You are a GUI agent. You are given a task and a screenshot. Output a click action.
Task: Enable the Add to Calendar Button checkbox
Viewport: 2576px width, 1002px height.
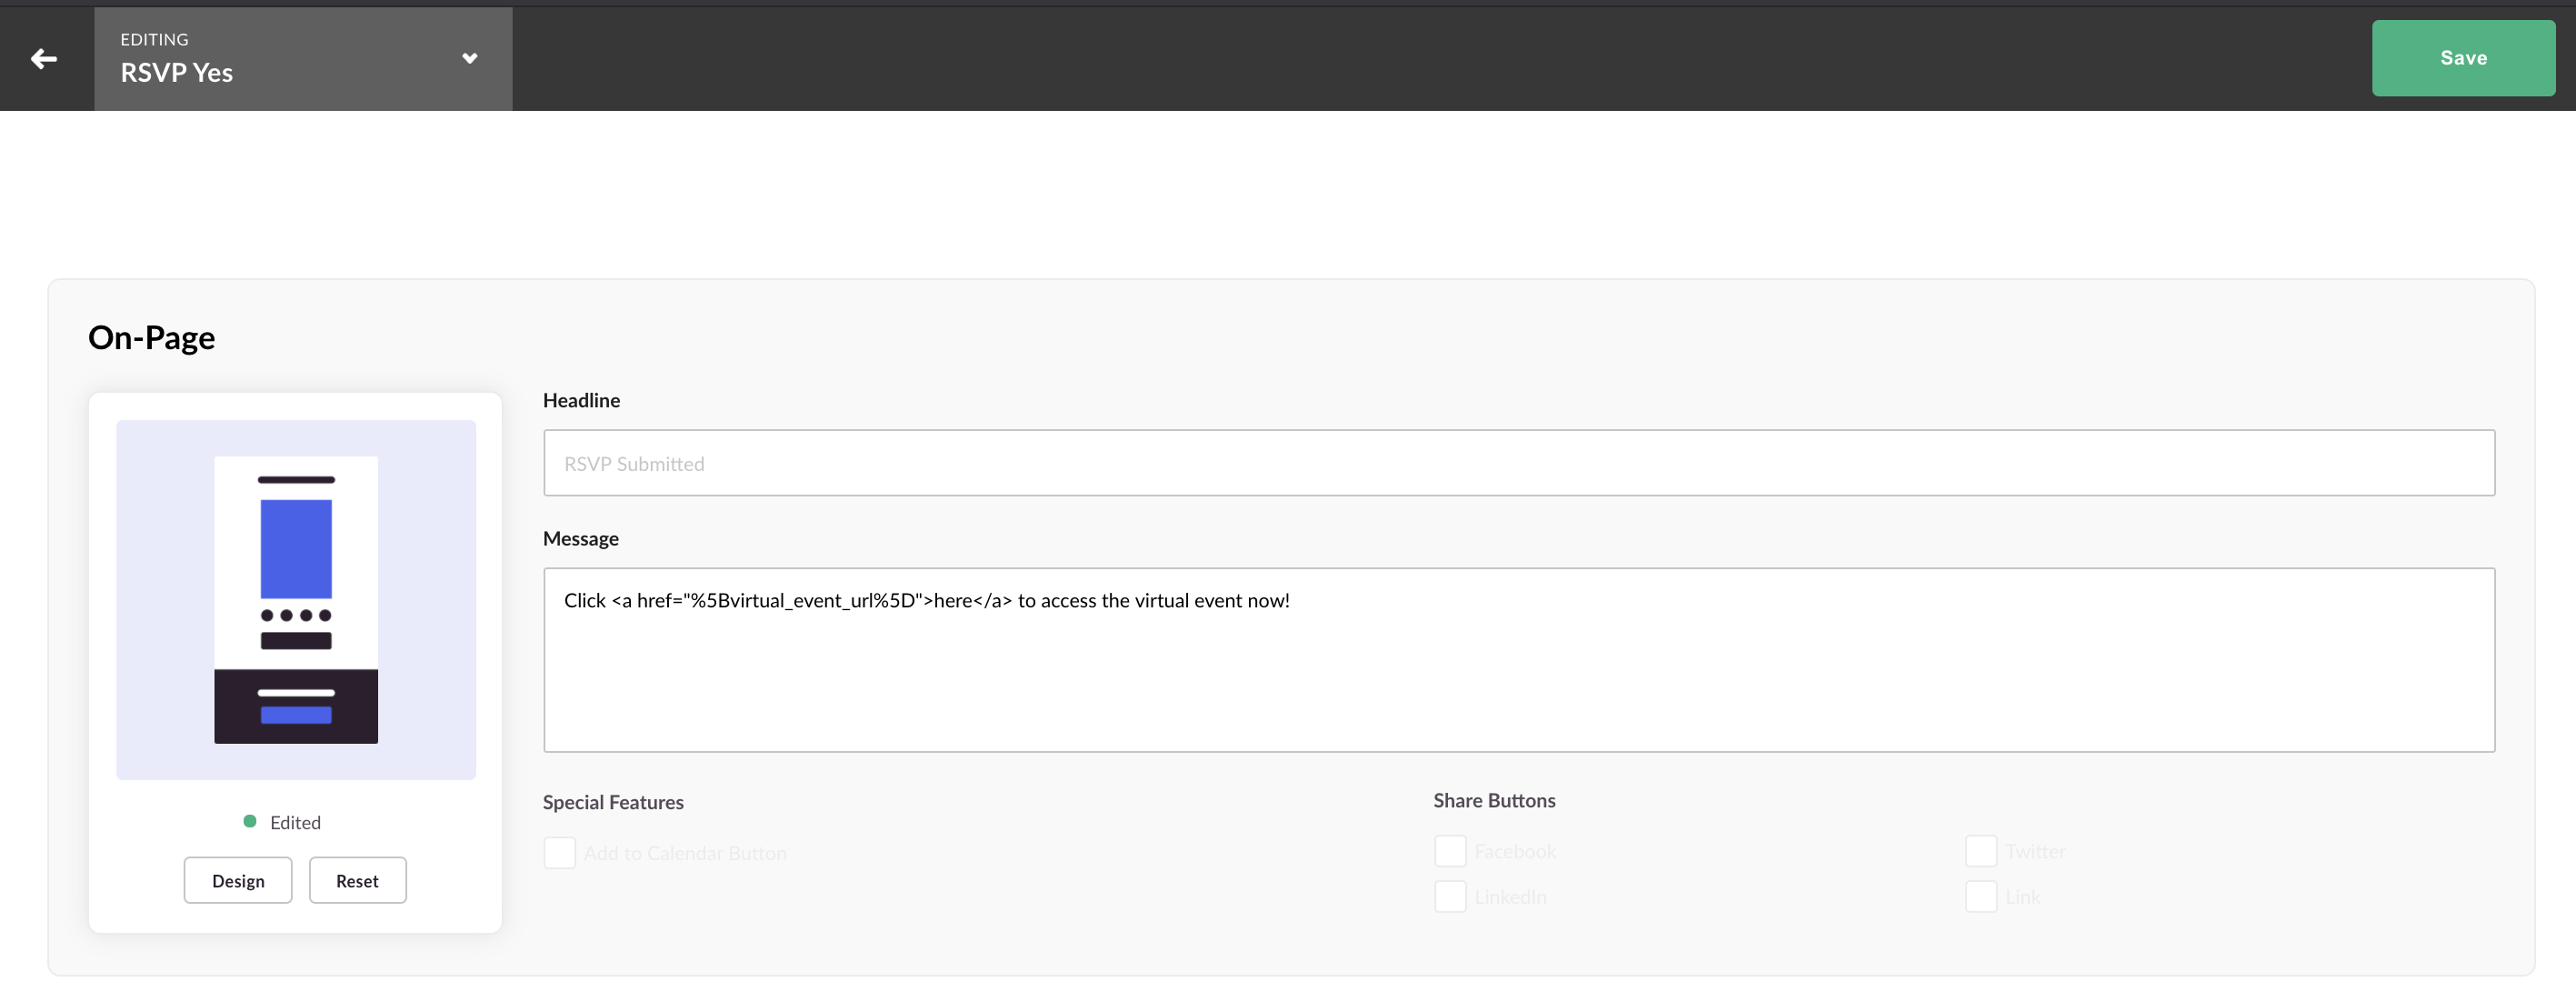[560, 853]
